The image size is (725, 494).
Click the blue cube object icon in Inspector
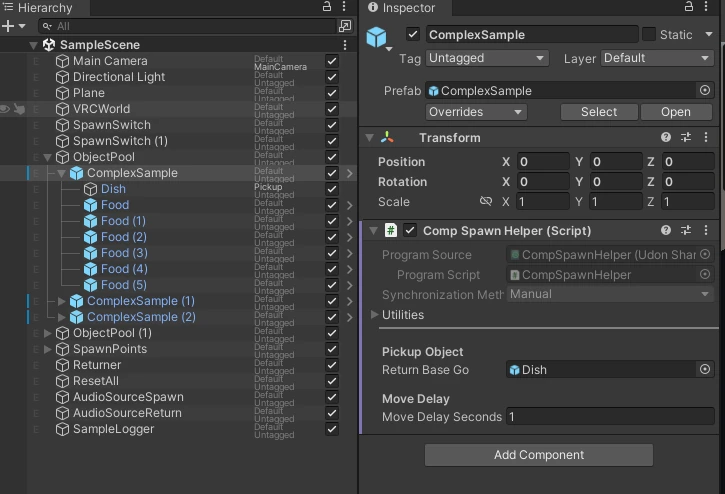(x=376, y=37)
